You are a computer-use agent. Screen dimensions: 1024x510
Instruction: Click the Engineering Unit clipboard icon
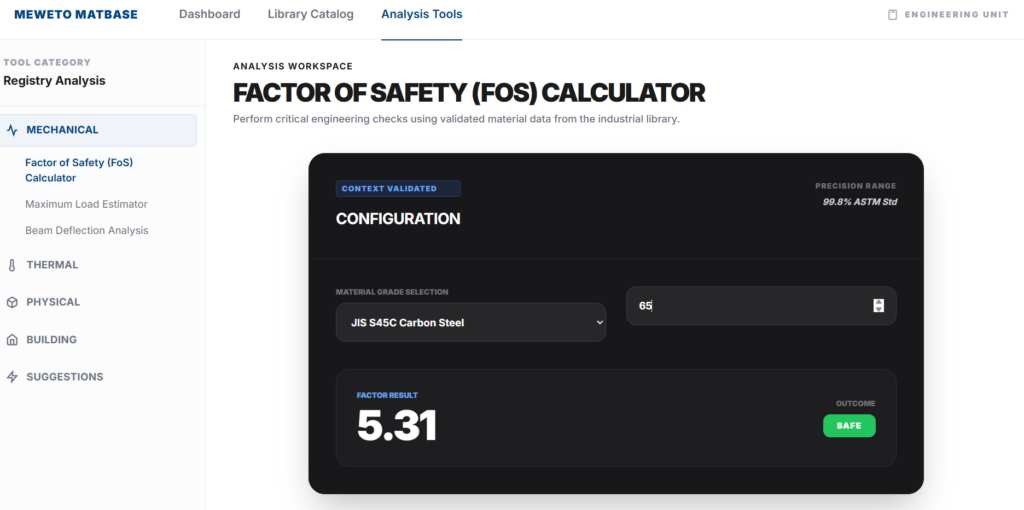[x=893, y=15]
